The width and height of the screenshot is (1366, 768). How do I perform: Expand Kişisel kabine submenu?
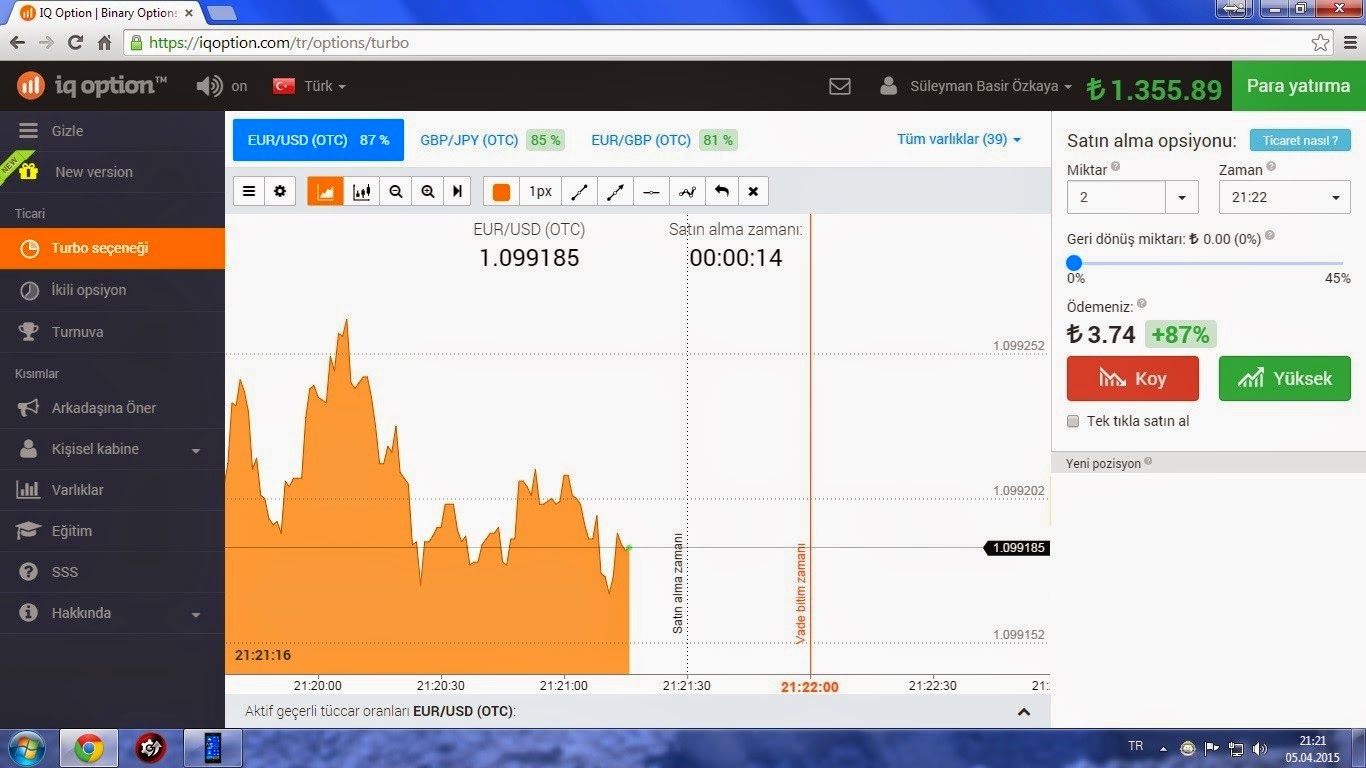tap(112, 449)
